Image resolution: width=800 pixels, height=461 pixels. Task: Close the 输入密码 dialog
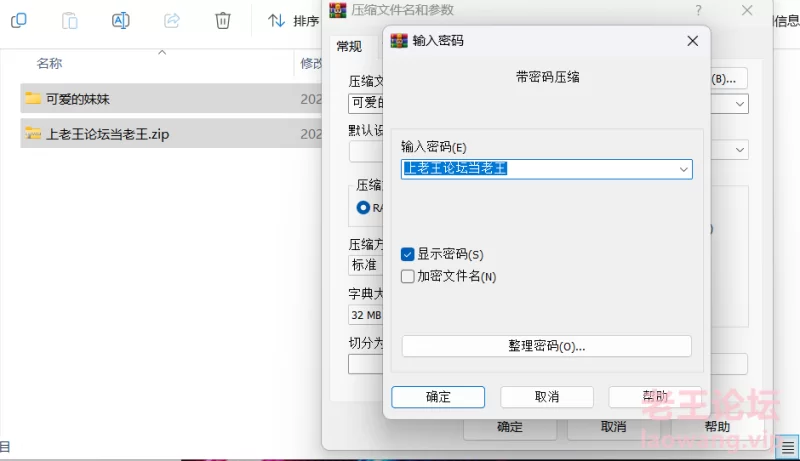(x=692, y=41)
